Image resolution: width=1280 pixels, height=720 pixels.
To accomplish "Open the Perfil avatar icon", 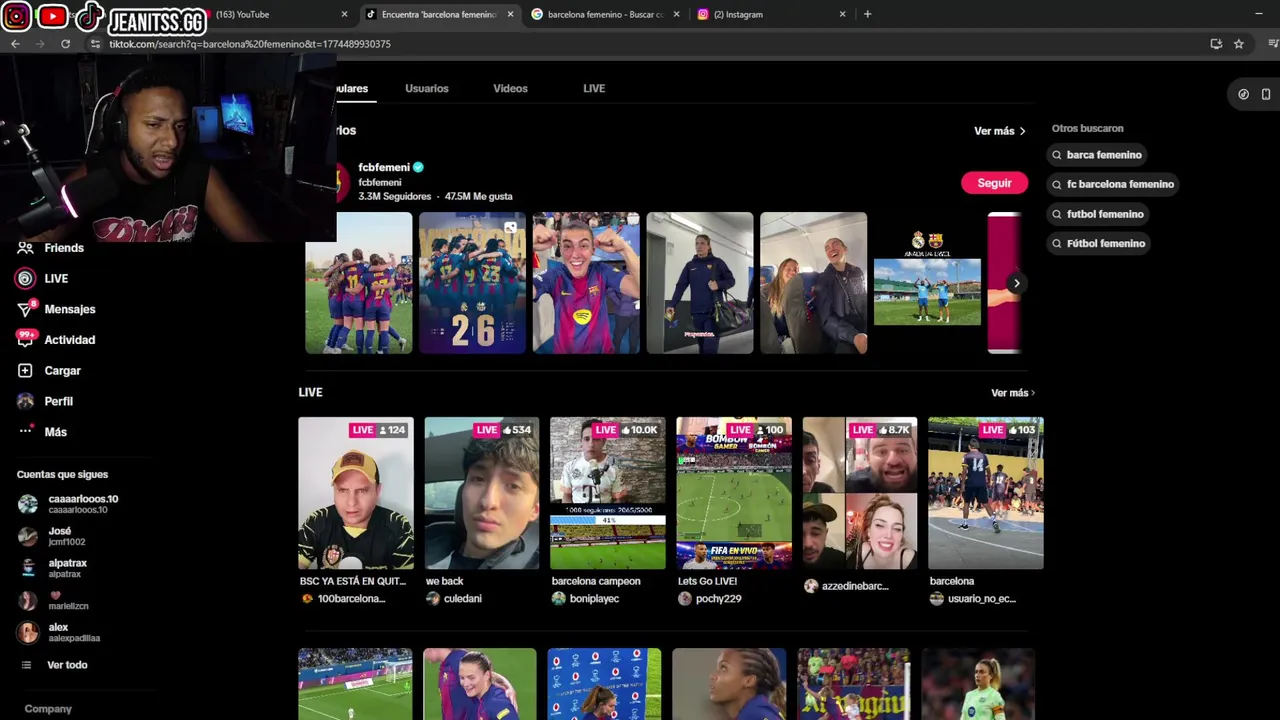I will coord(25,401).
